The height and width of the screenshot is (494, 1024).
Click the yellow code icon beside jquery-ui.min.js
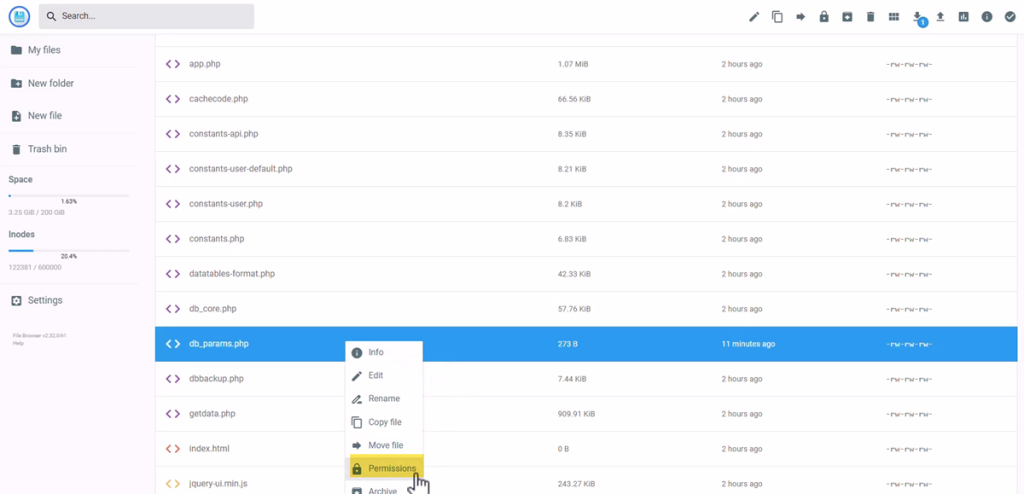click(x=172, y=484)
